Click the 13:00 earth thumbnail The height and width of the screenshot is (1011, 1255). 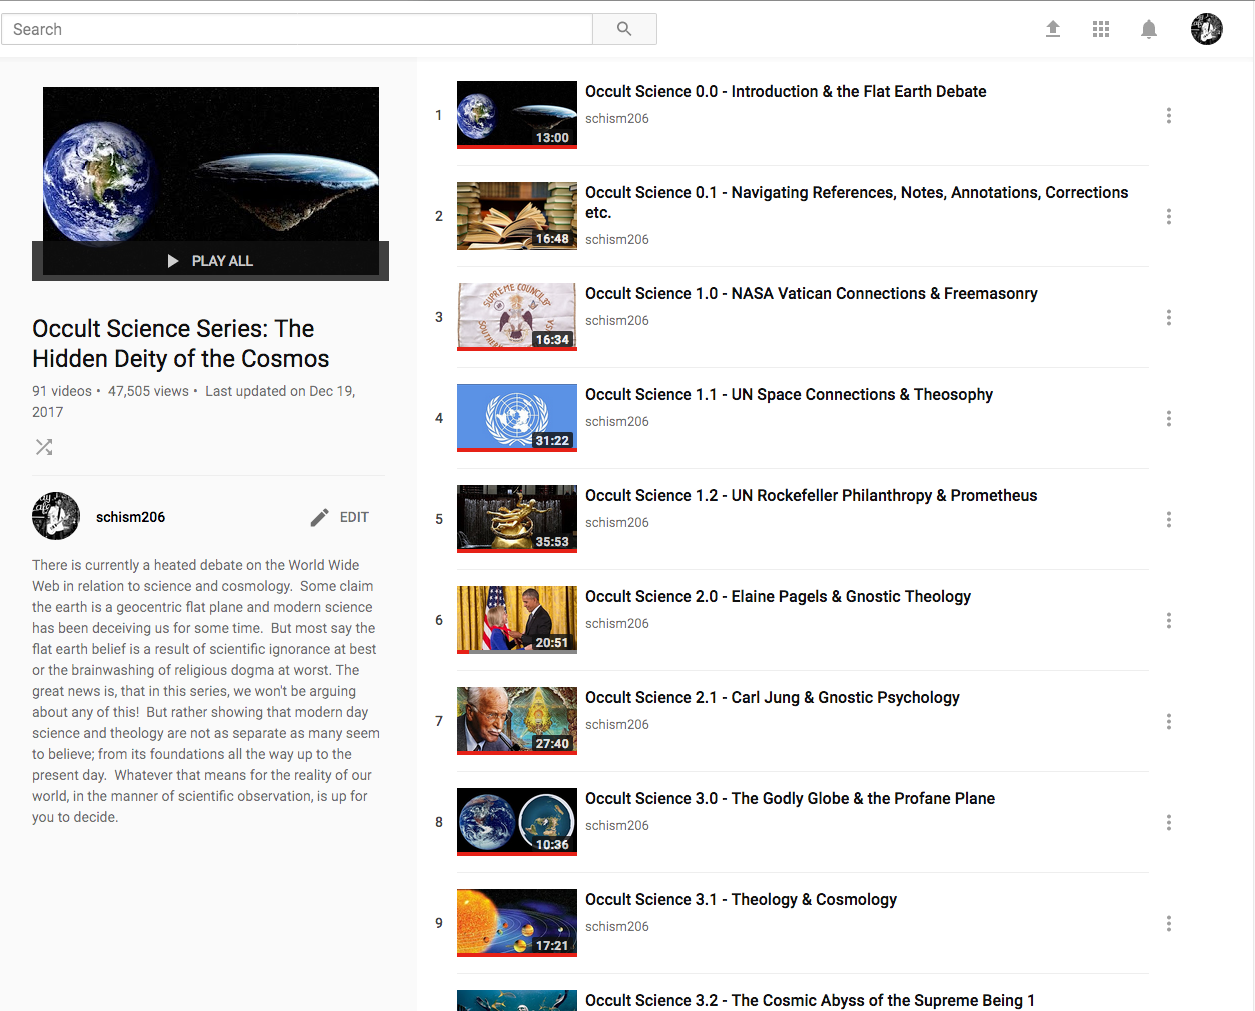(517, 115)
